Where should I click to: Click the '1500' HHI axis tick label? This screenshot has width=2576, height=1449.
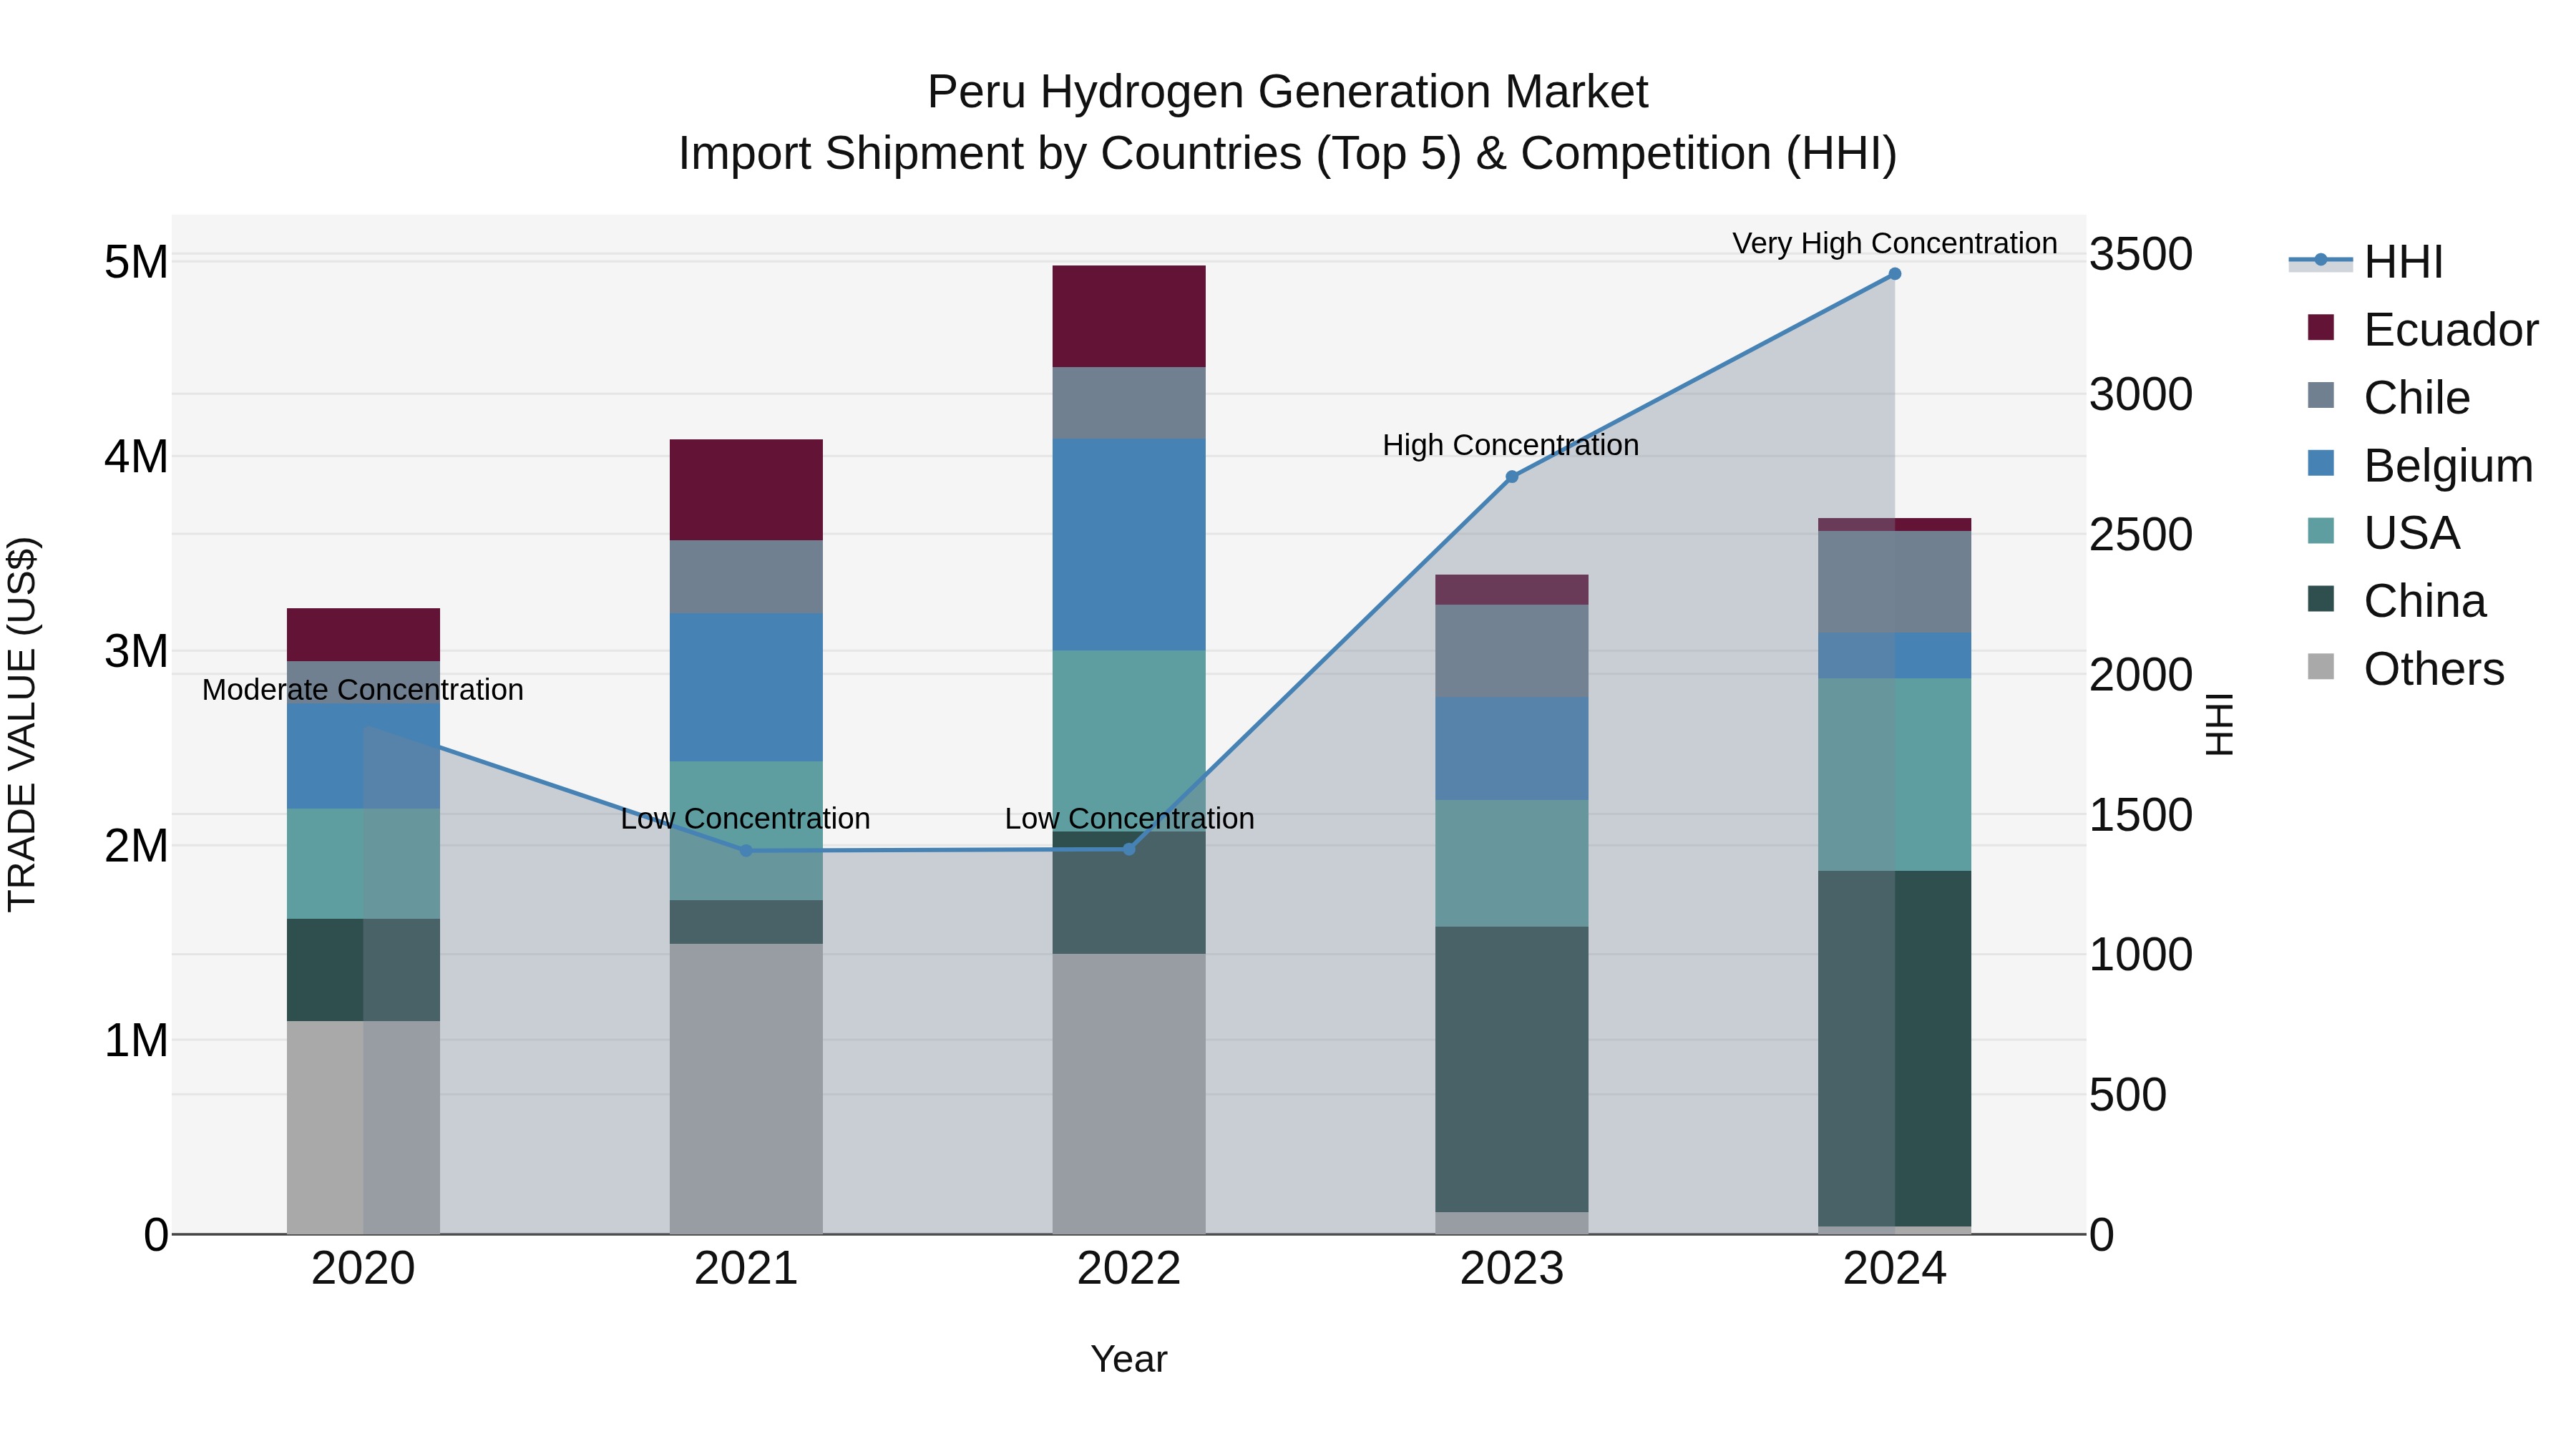(2141, 815)
